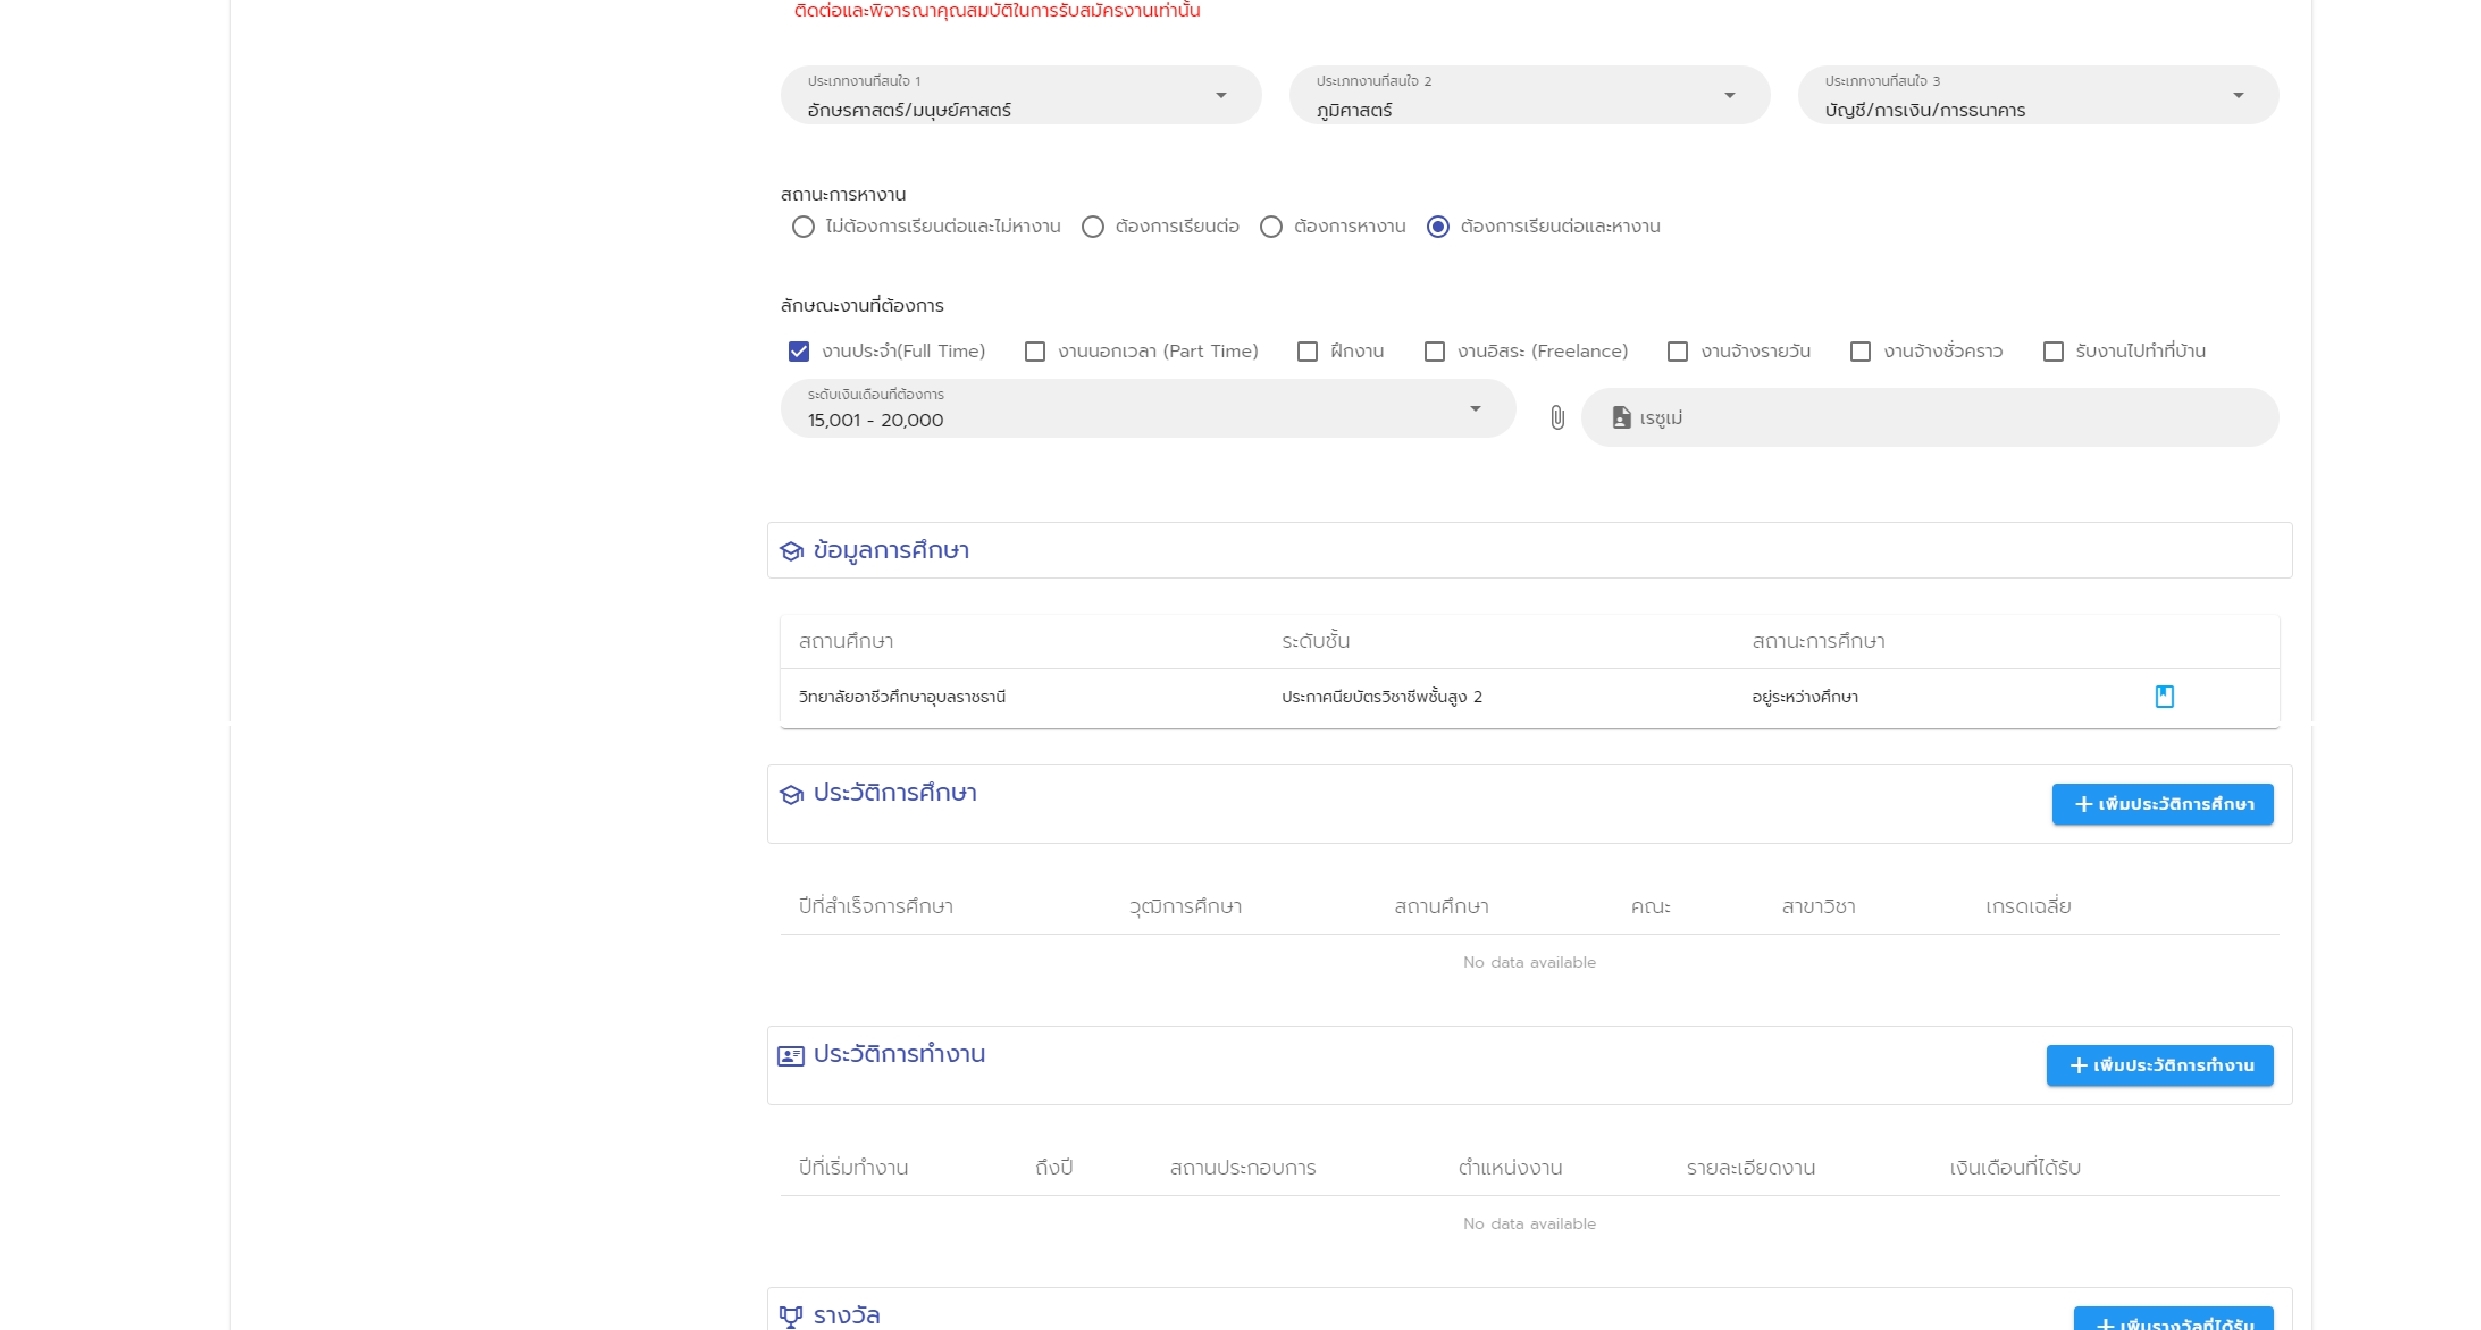Click the blue bookmark icon in education row
This screenshot has height=1330, width=2481.
tap(2164, 696)
